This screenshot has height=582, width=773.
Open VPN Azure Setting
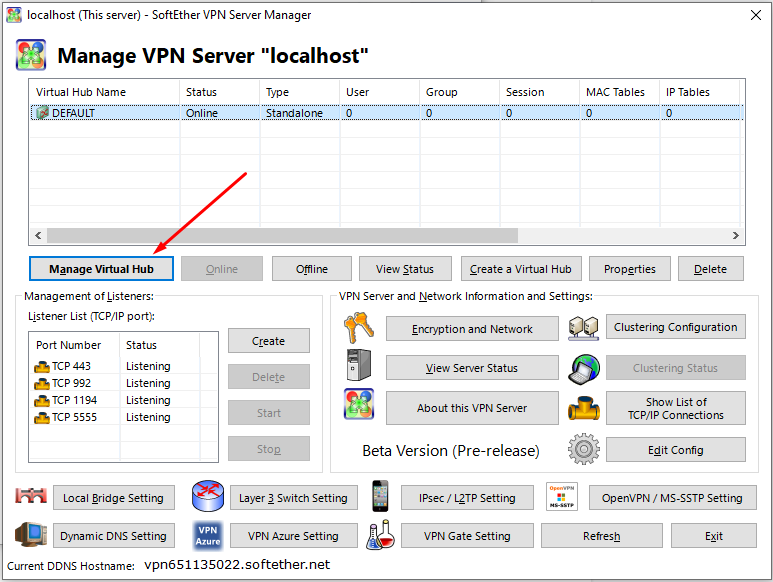pyautogui.click(x=293, y=536)
